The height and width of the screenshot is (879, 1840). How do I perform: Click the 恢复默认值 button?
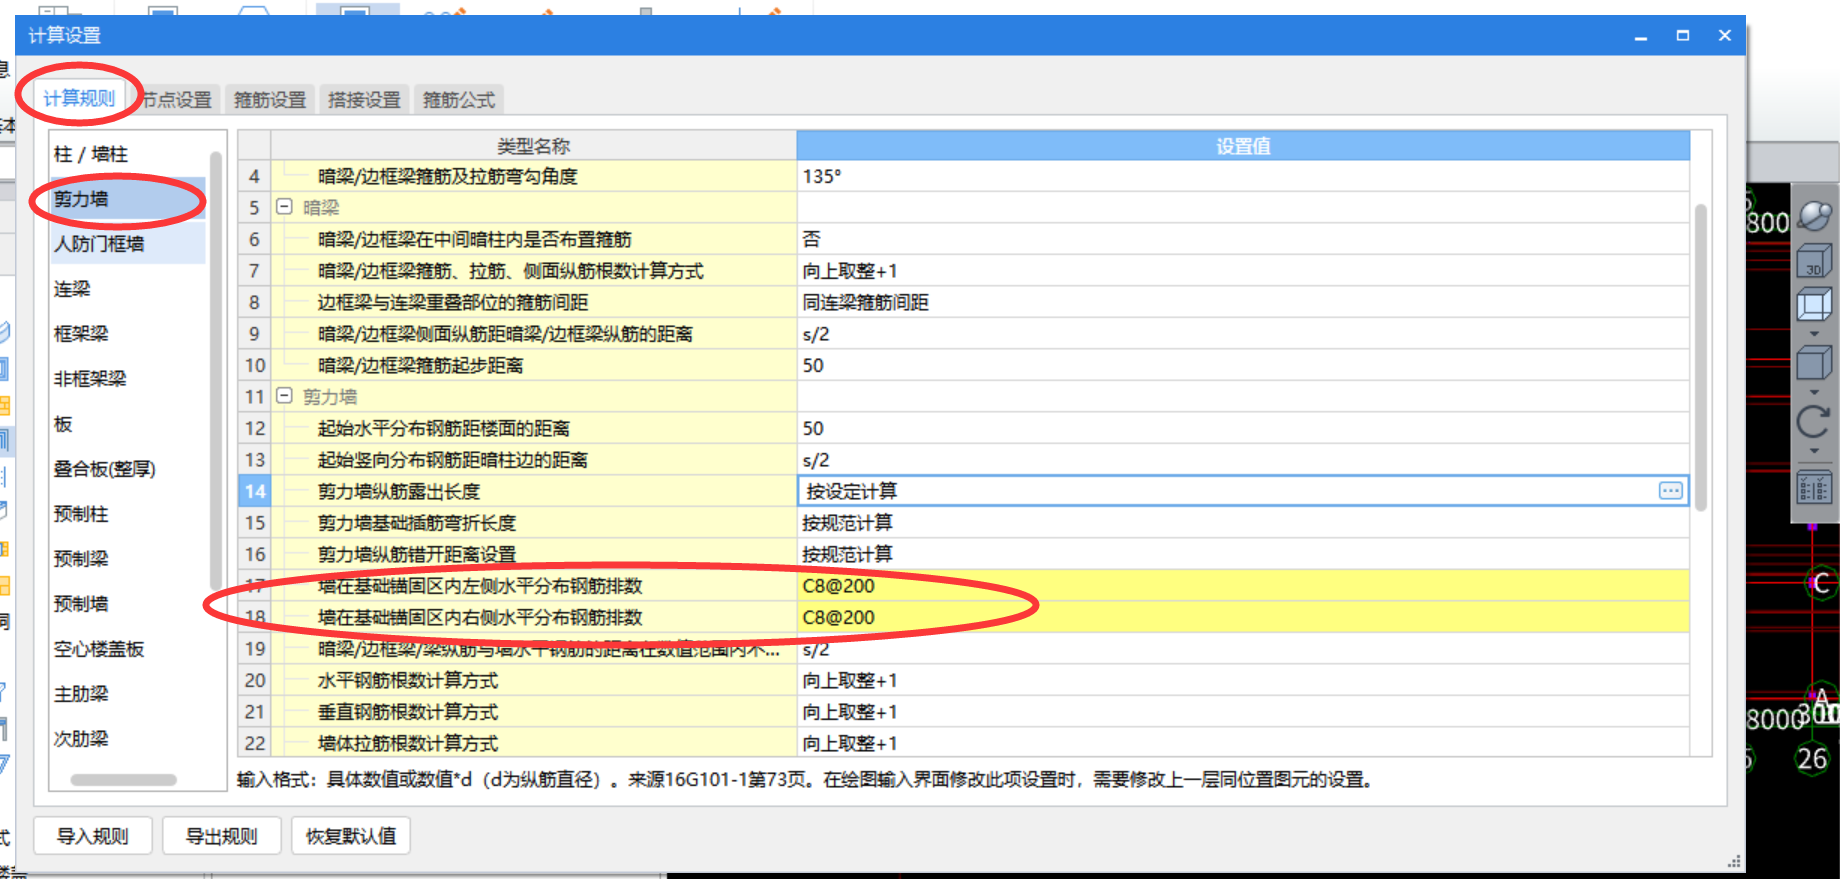351,836
